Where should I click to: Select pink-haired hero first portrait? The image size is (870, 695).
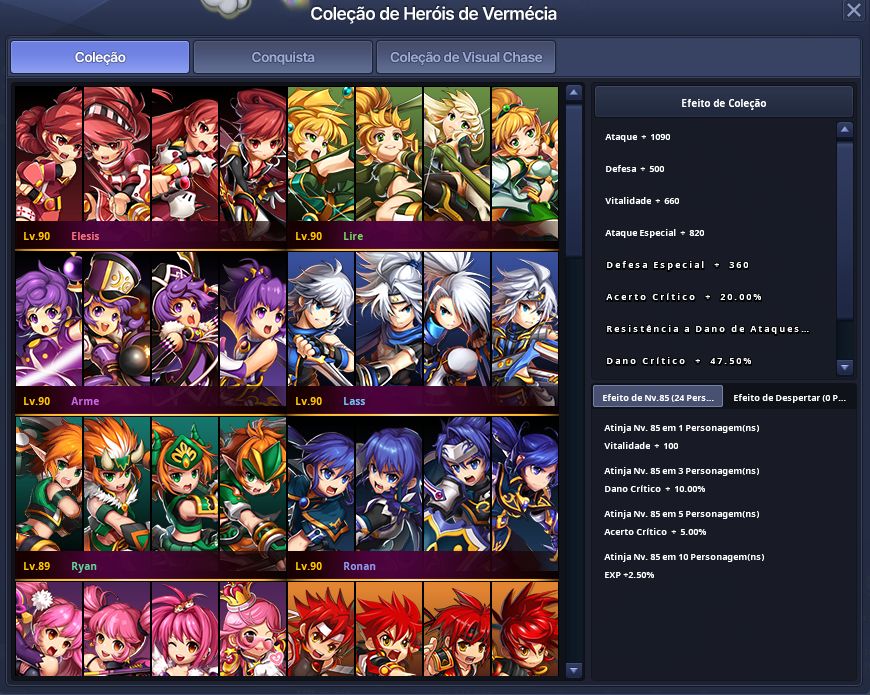point(49,629)
